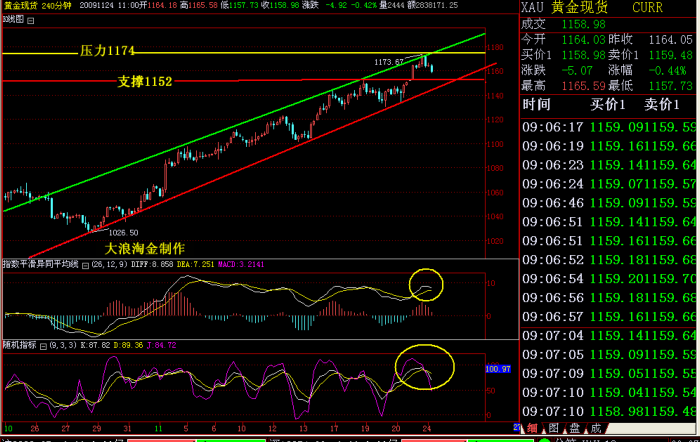Viewport: 700px width, 442px height.
Task: Click the 买价1 column header in tick list
Action: 608,105
